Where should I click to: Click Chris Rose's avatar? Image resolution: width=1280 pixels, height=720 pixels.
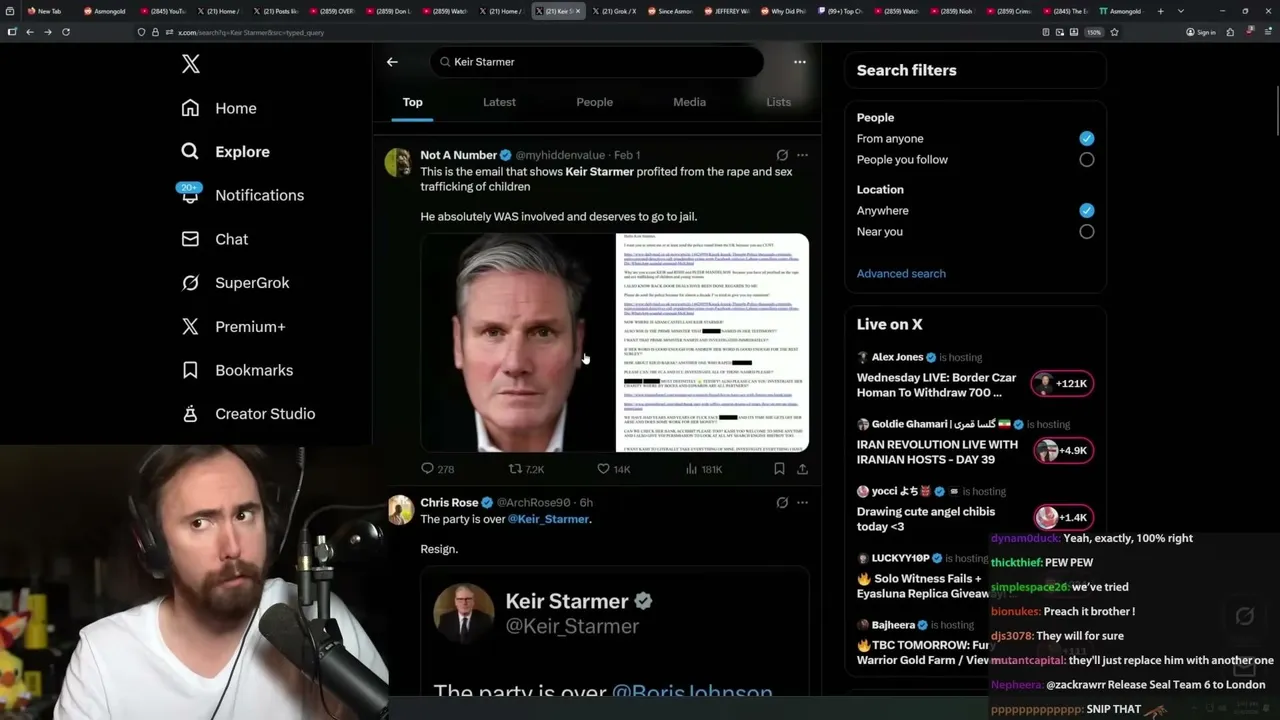tap(400, 509)
